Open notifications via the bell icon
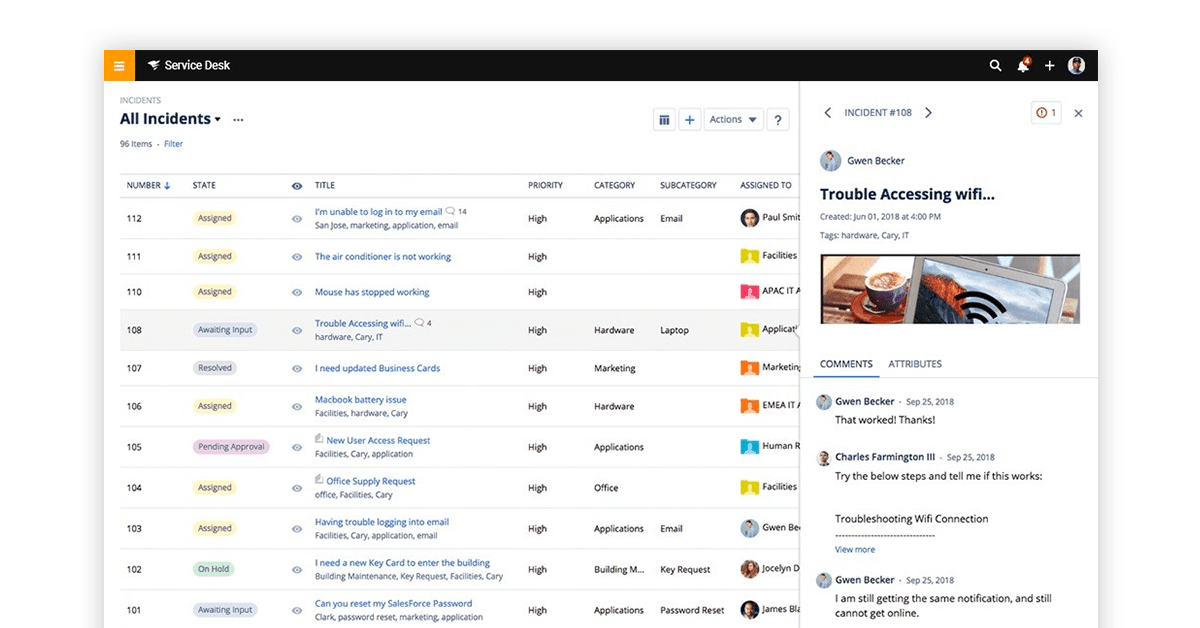The width and height of the screenshot is (1200, 628). 1022,65
